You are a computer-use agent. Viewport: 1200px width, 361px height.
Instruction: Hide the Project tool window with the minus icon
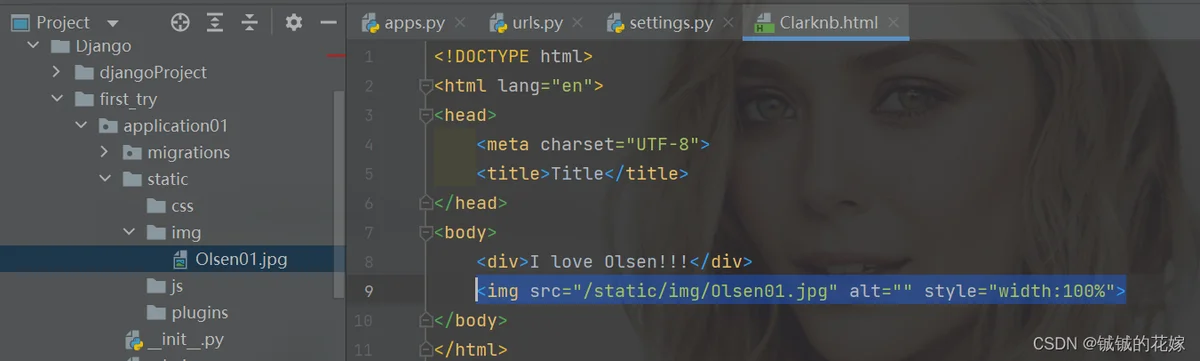[328, 22]
